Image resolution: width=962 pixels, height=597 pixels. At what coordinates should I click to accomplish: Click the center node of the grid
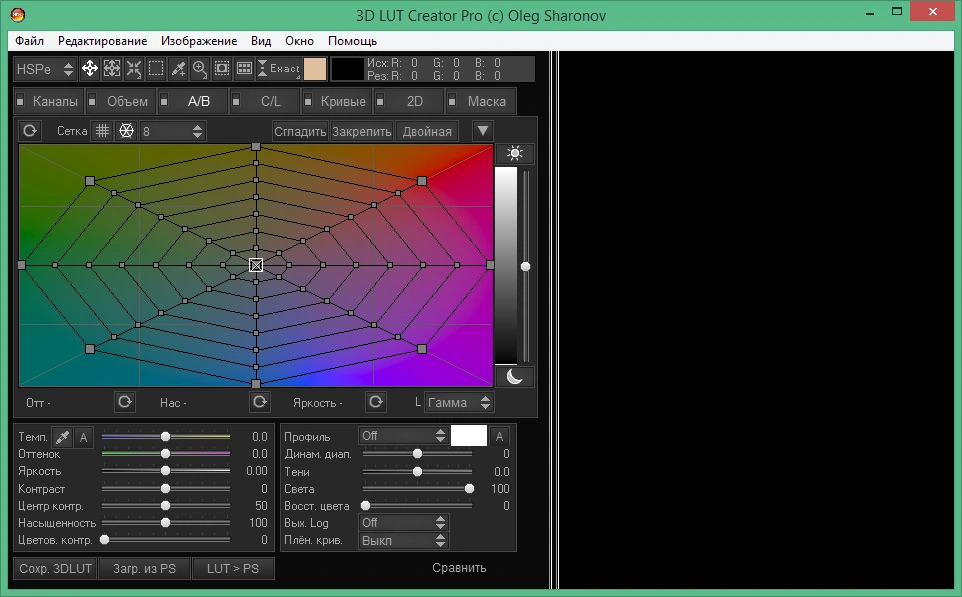pyautogui.click(x=256, y=265)
